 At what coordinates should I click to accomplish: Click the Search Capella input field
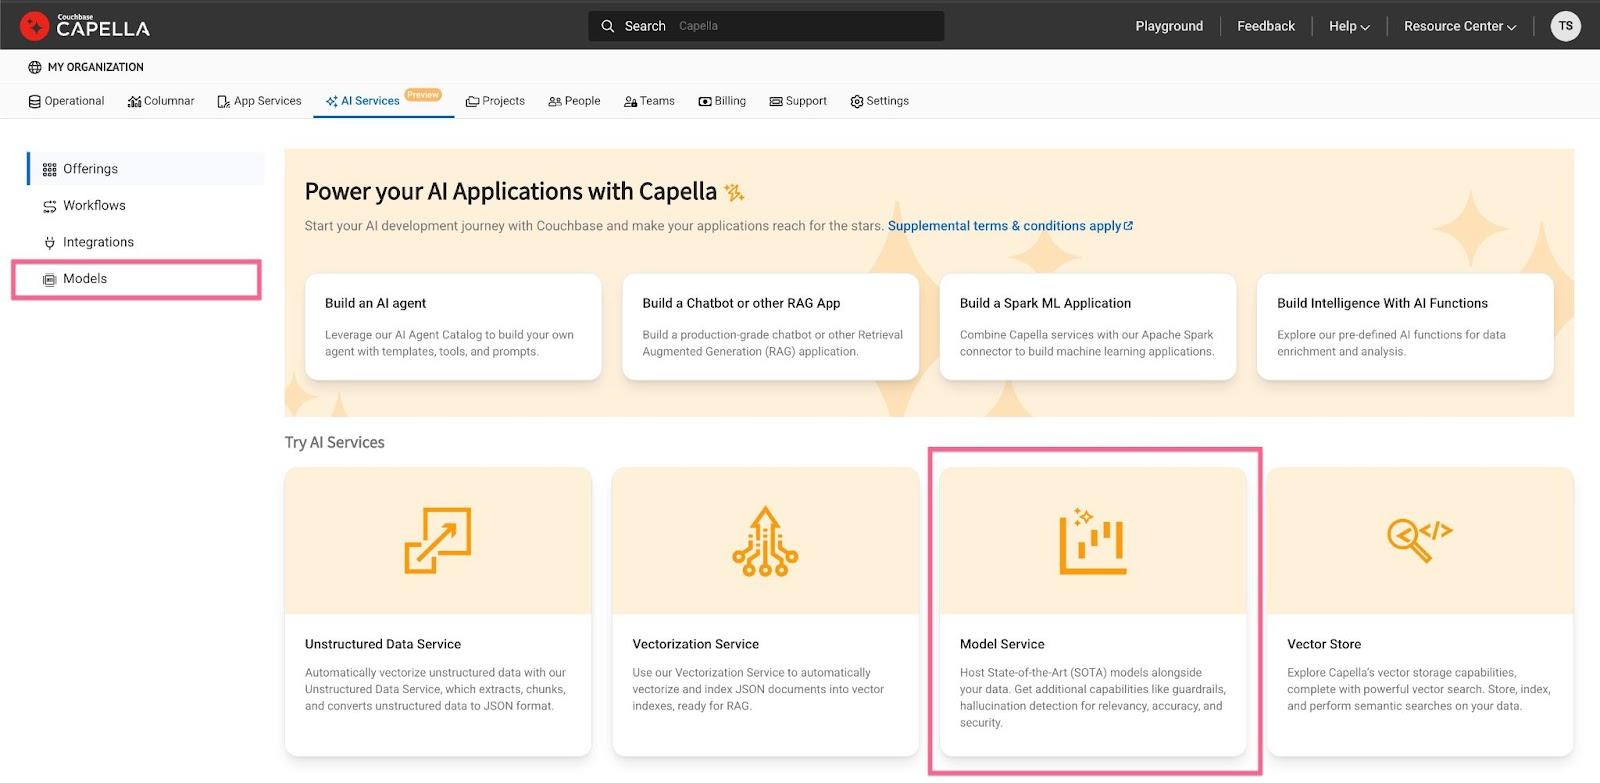tap(766, 26)
